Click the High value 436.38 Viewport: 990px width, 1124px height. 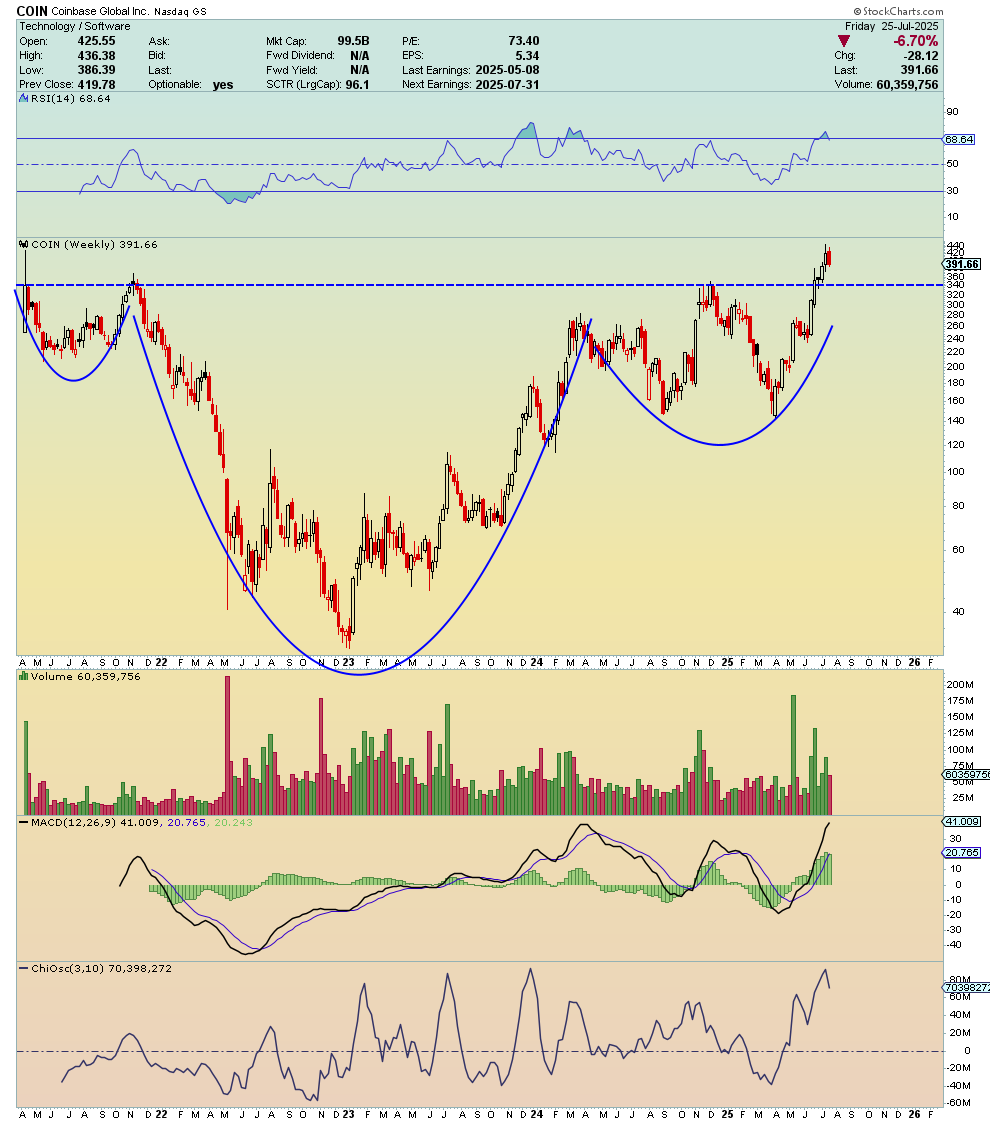96,55
